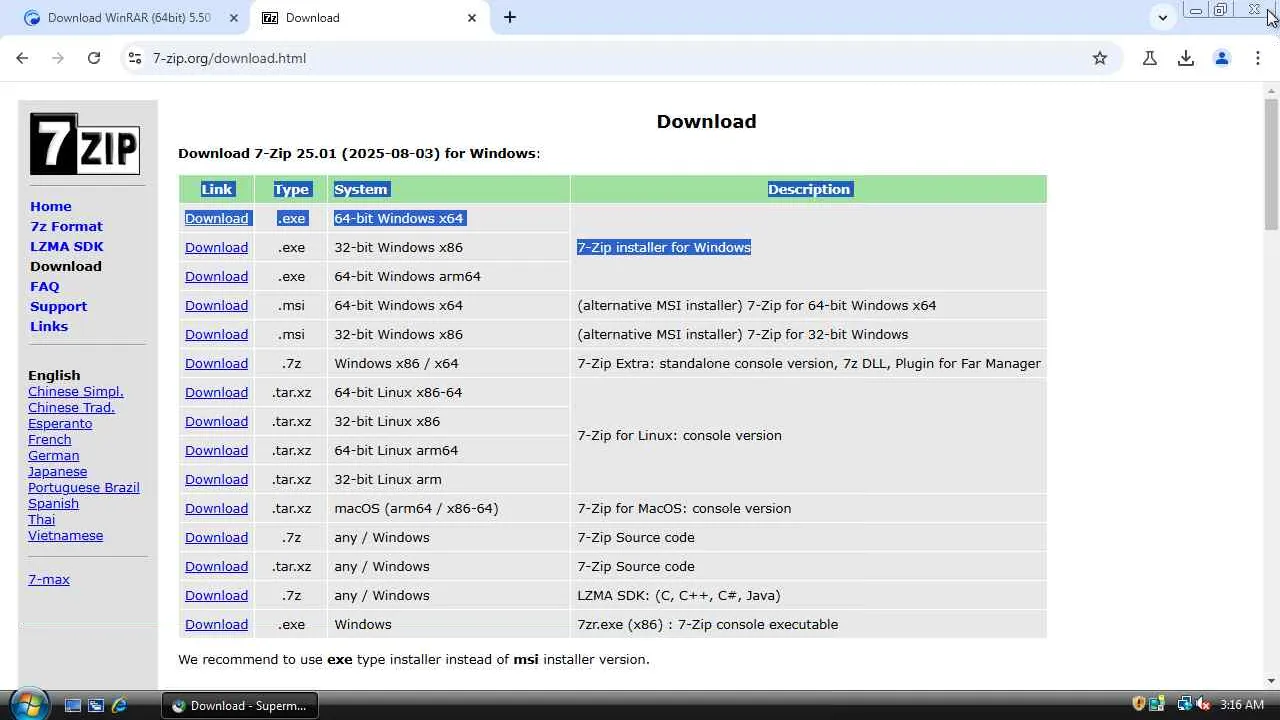
Task: Go to Home in the sidebar
Action: pyautogui.click(x=51, y=206)
